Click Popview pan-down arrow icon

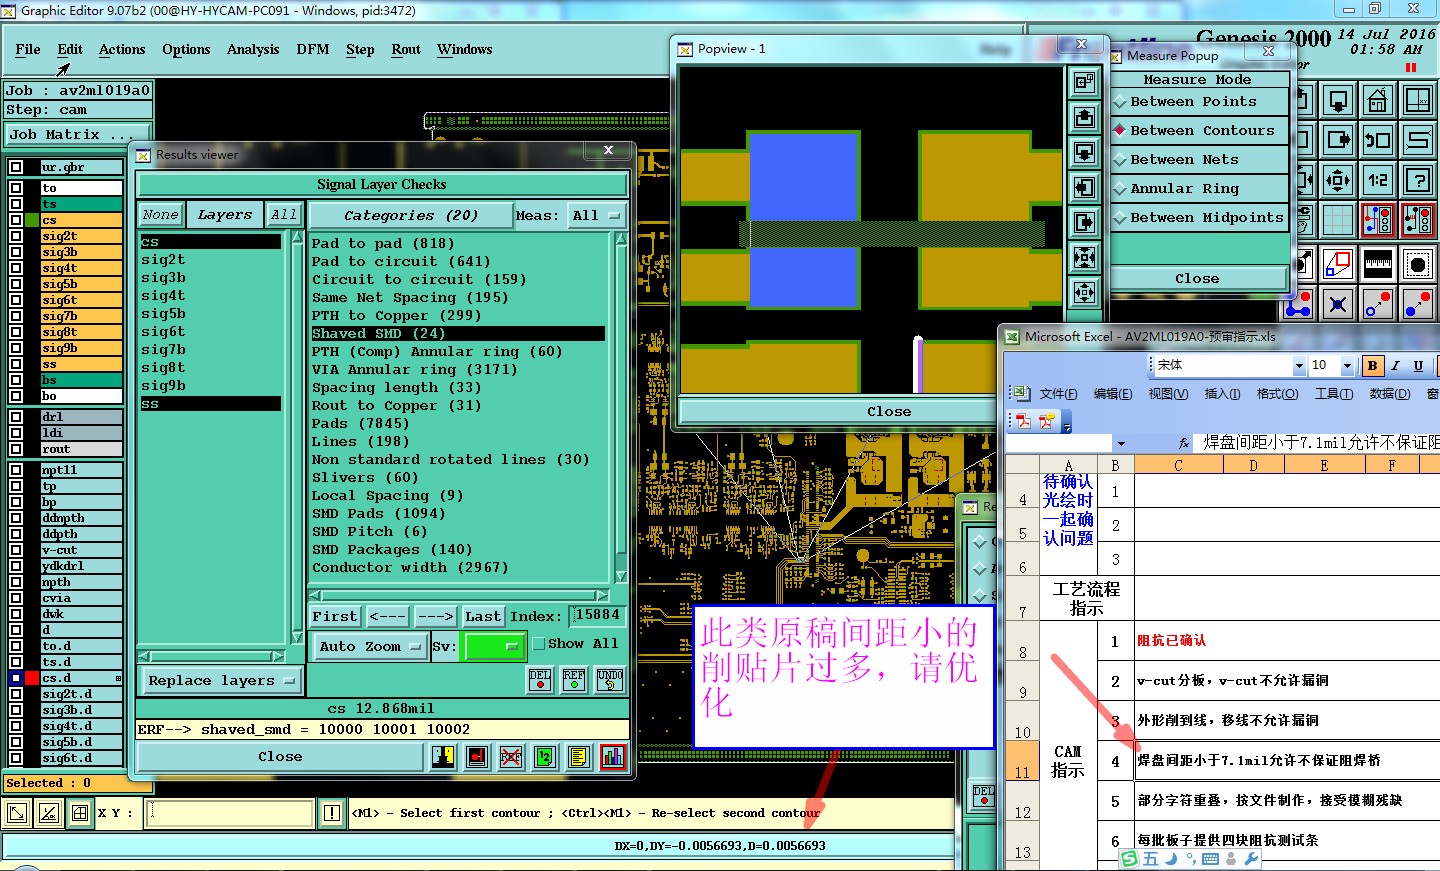(1085, 153)
